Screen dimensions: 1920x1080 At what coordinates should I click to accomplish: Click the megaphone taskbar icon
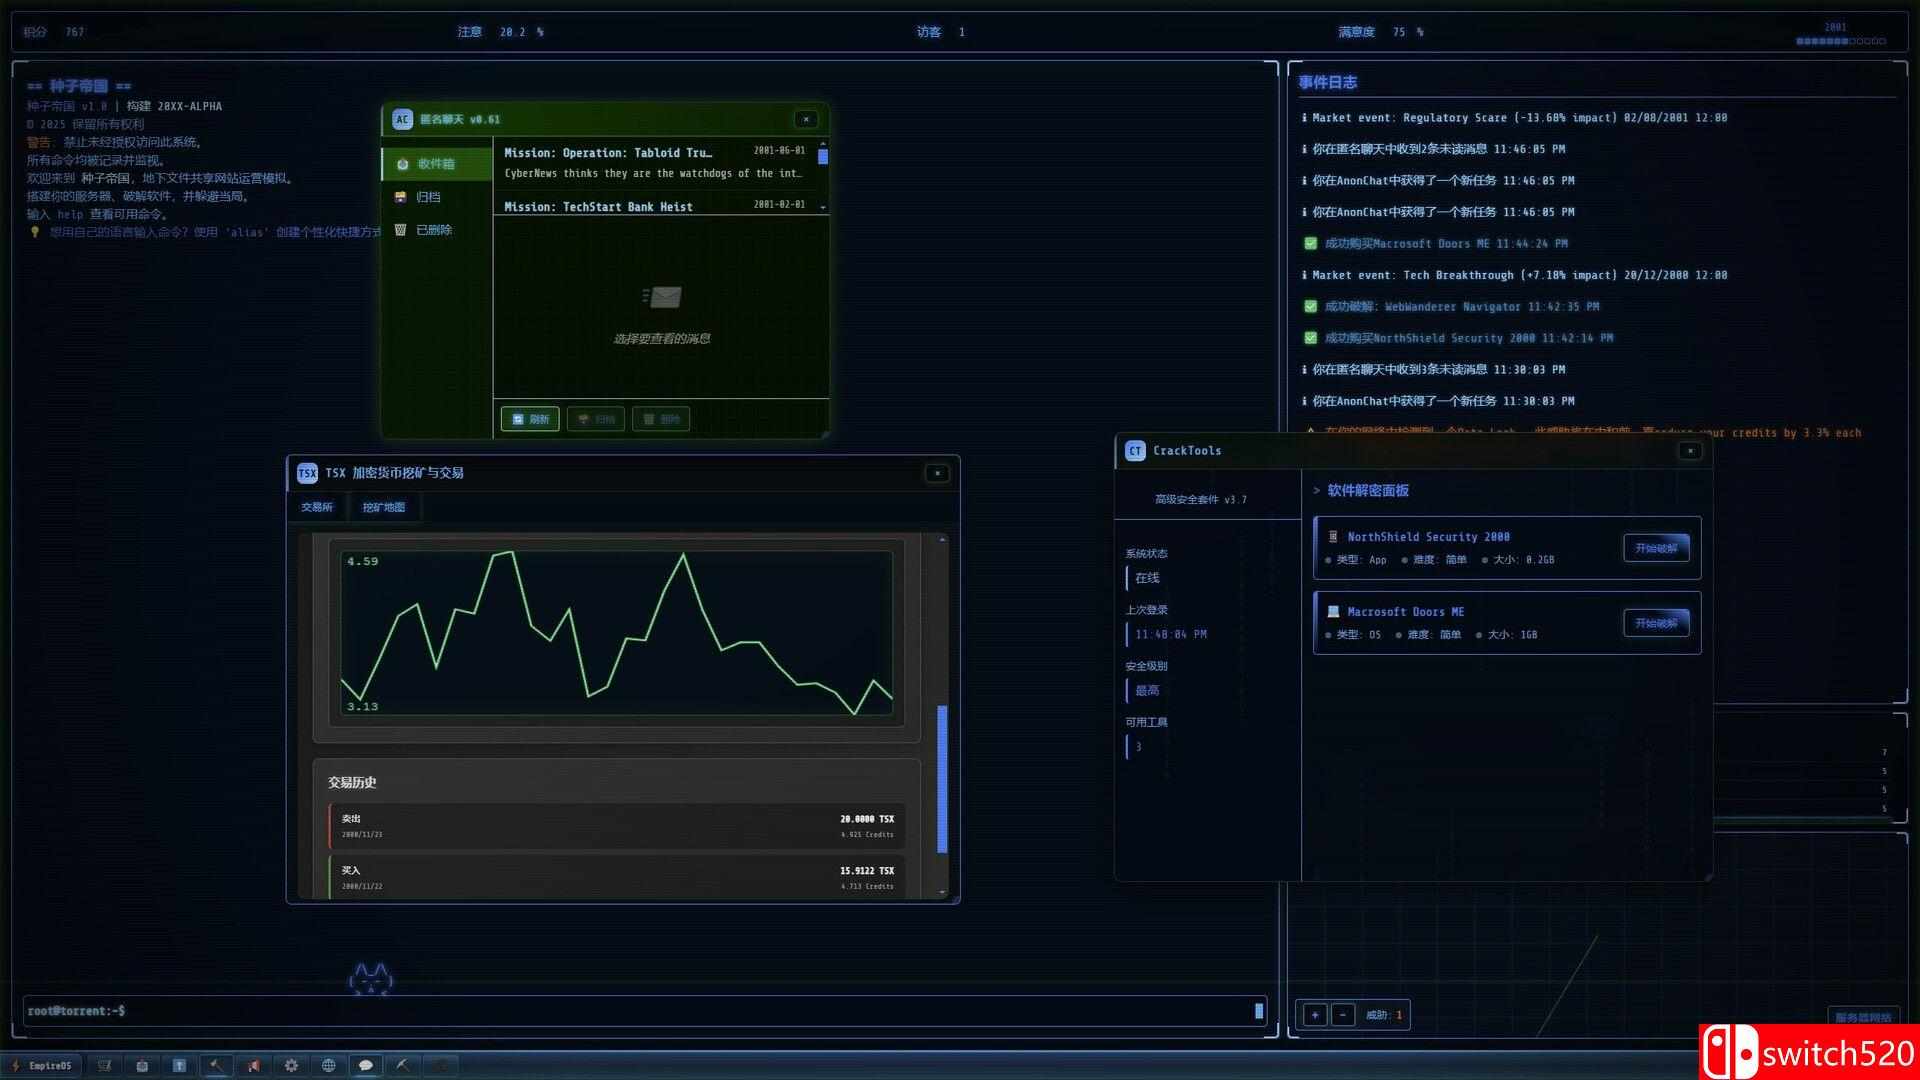click(253, 1065)
